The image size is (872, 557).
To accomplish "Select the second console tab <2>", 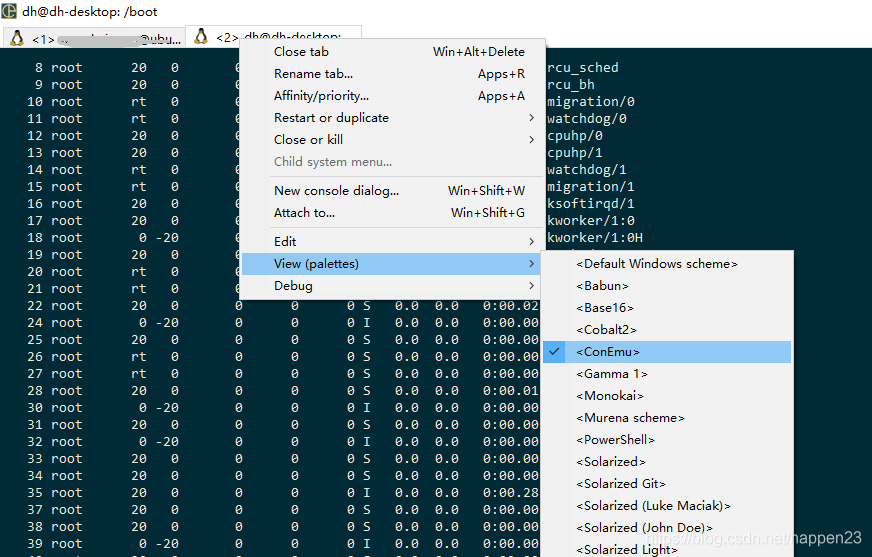I will [273, 36].
